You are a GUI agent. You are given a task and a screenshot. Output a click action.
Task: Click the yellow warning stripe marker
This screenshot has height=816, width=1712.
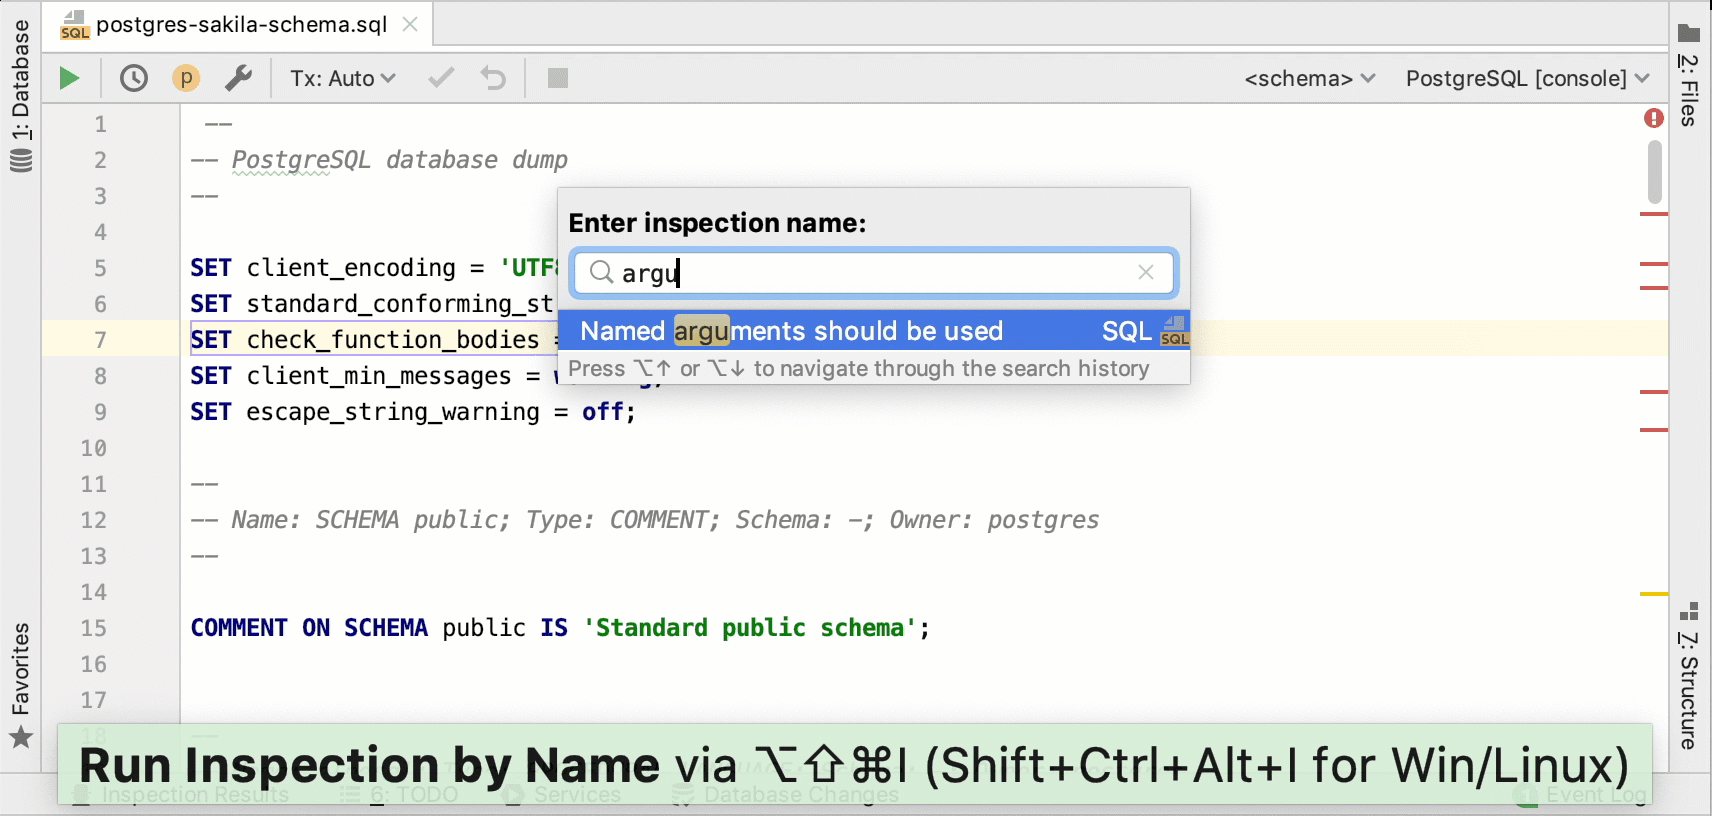[1654, 594]
